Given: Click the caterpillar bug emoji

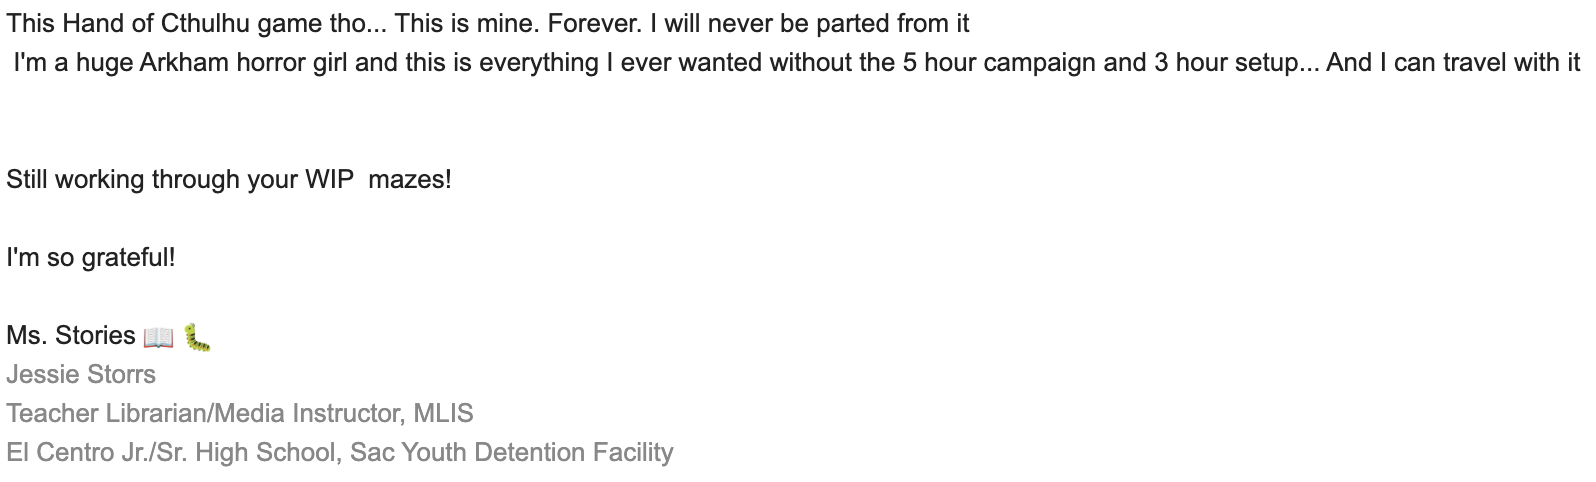Looking at the screenshot, I should pyautogui.click(x=197, y=337).
